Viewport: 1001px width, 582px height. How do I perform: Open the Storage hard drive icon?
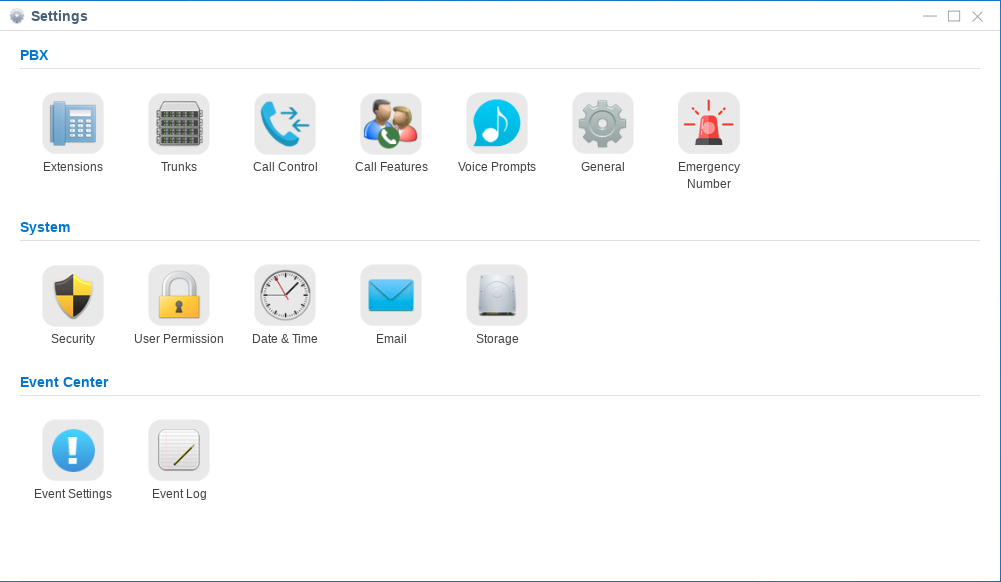(x=497, y=295)
